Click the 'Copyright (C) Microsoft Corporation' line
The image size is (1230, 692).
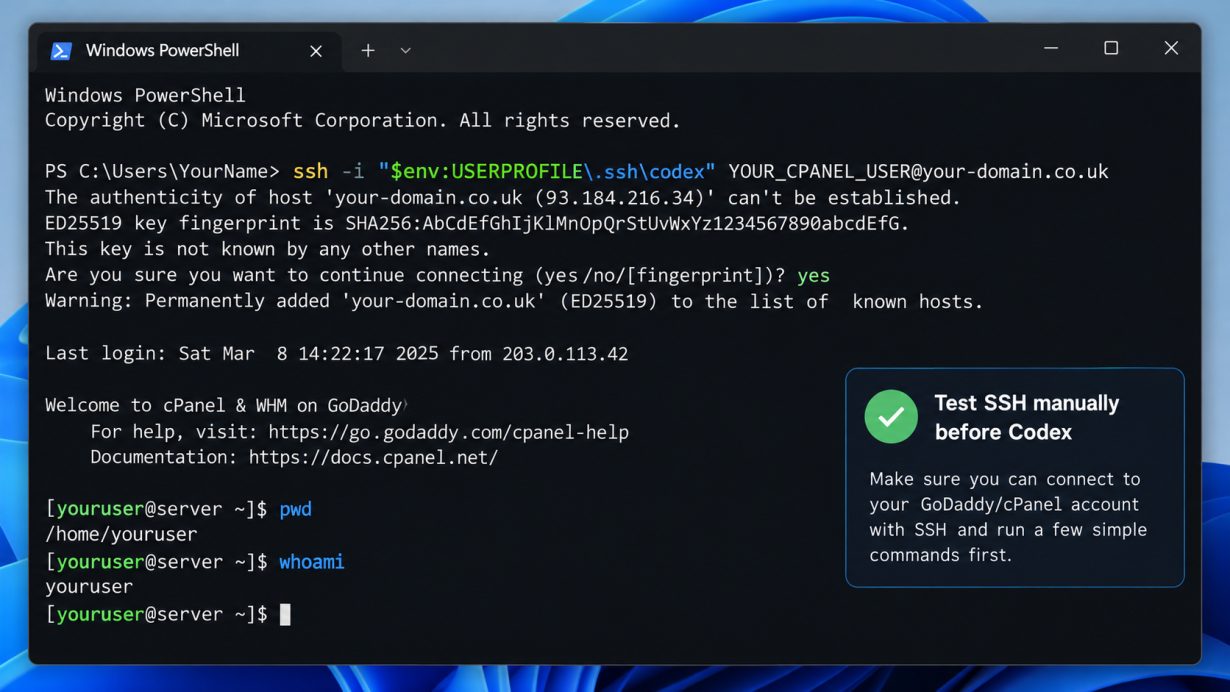click(x=363, y=120)
